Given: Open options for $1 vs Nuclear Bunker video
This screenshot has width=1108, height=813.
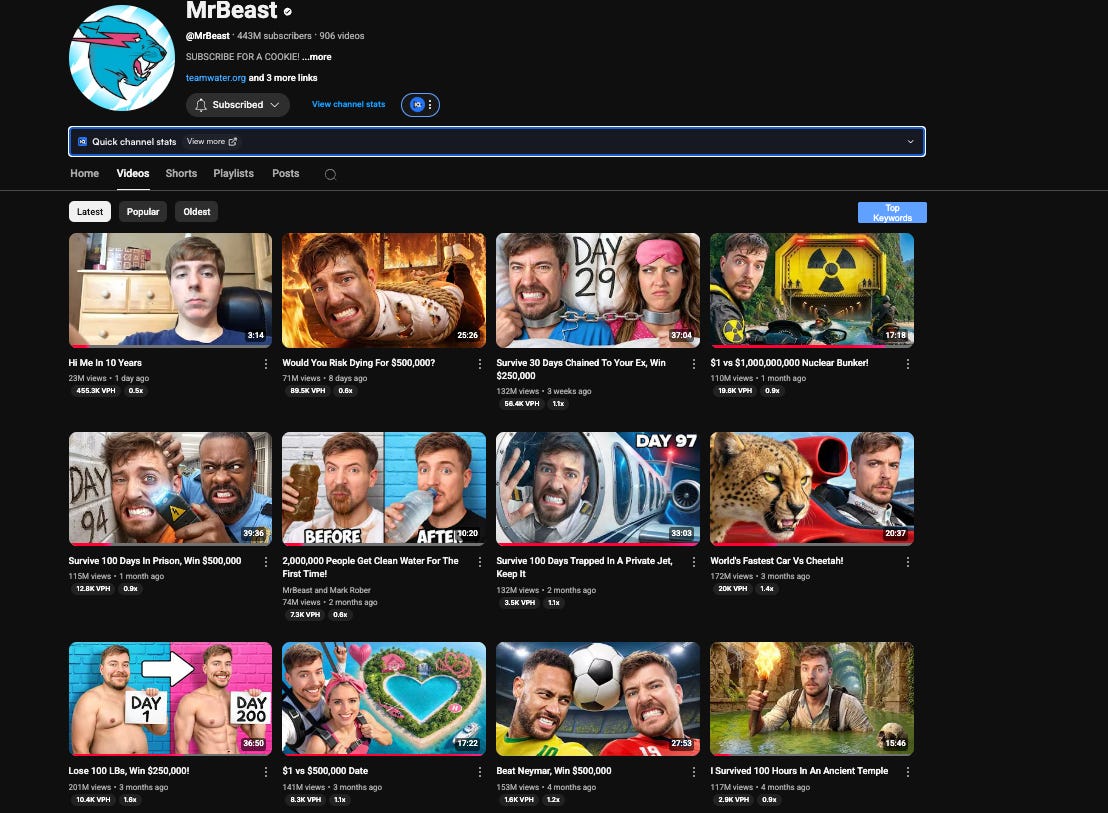Looking at the screenshot, I should pos(908,364).
